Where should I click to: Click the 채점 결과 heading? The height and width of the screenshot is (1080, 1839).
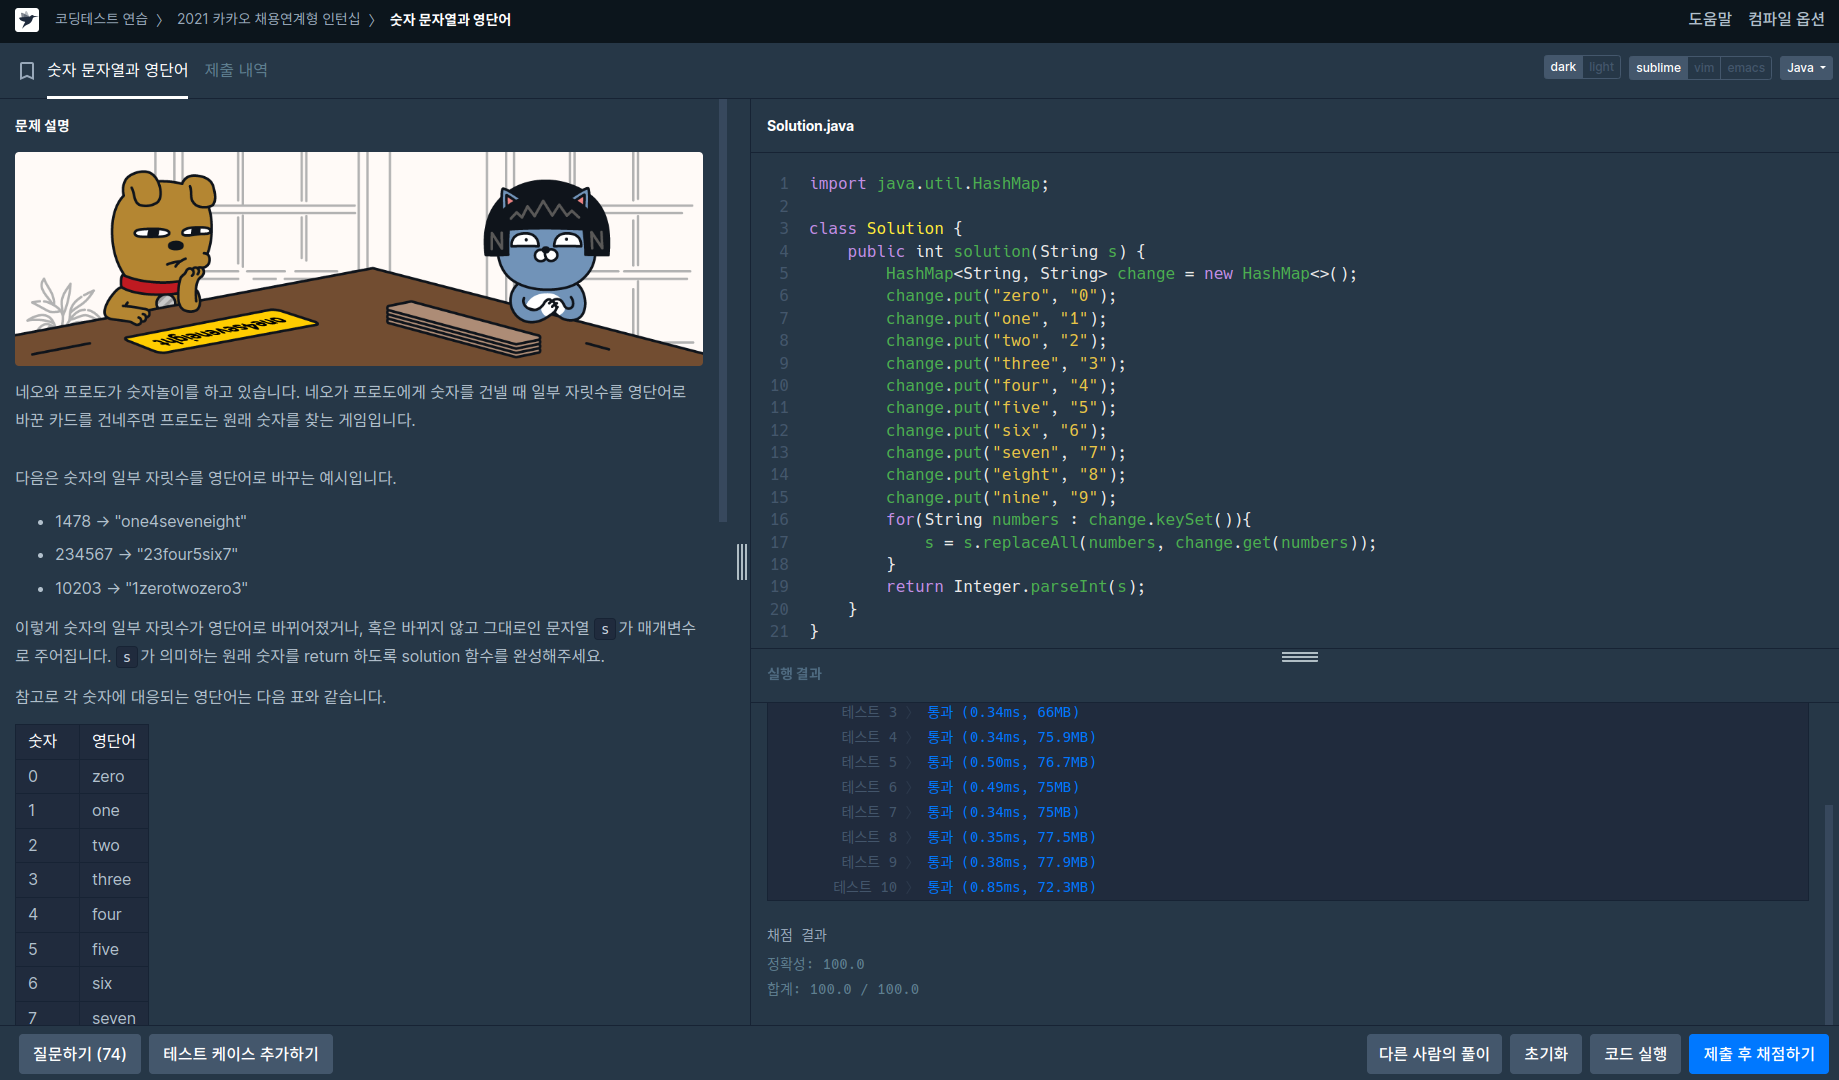coord(796,935)
